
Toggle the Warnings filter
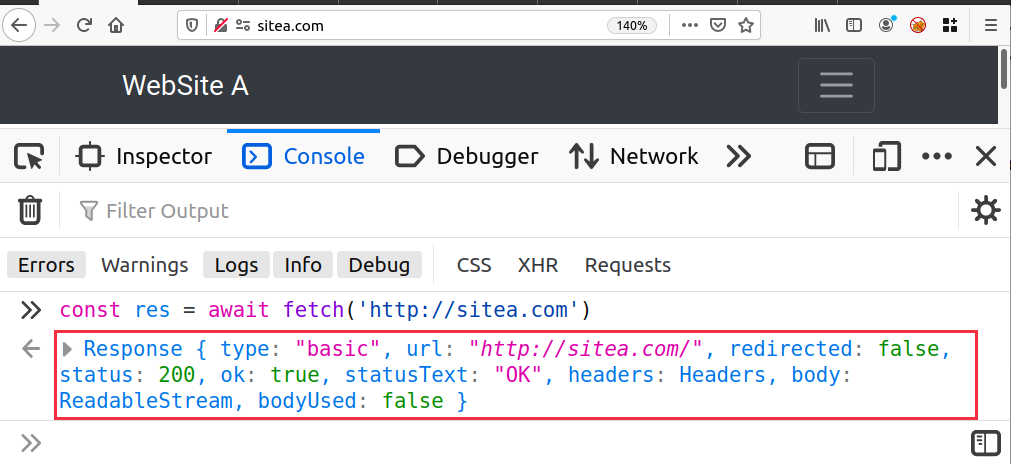point(145,265)
